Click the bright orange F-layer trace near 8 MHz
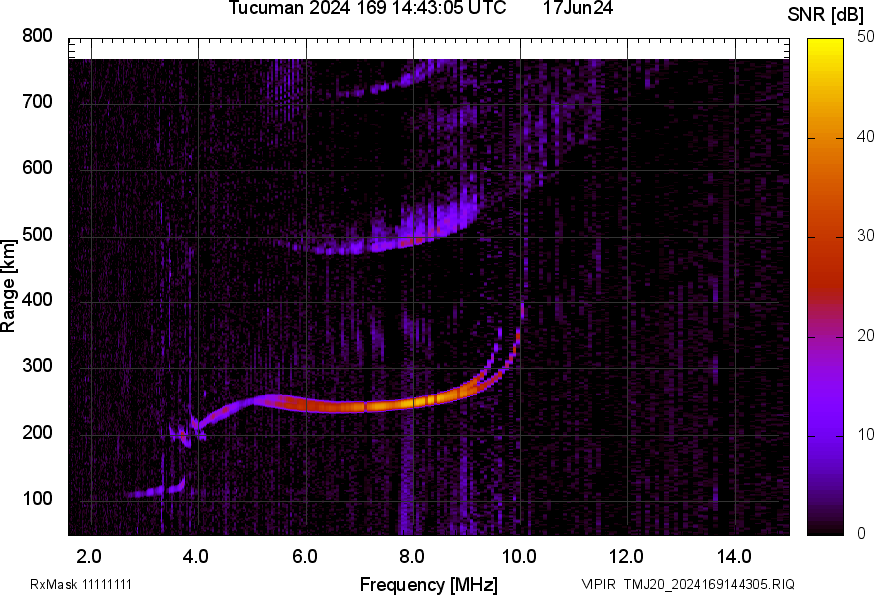The image size is (874, 595). (412, 403)
